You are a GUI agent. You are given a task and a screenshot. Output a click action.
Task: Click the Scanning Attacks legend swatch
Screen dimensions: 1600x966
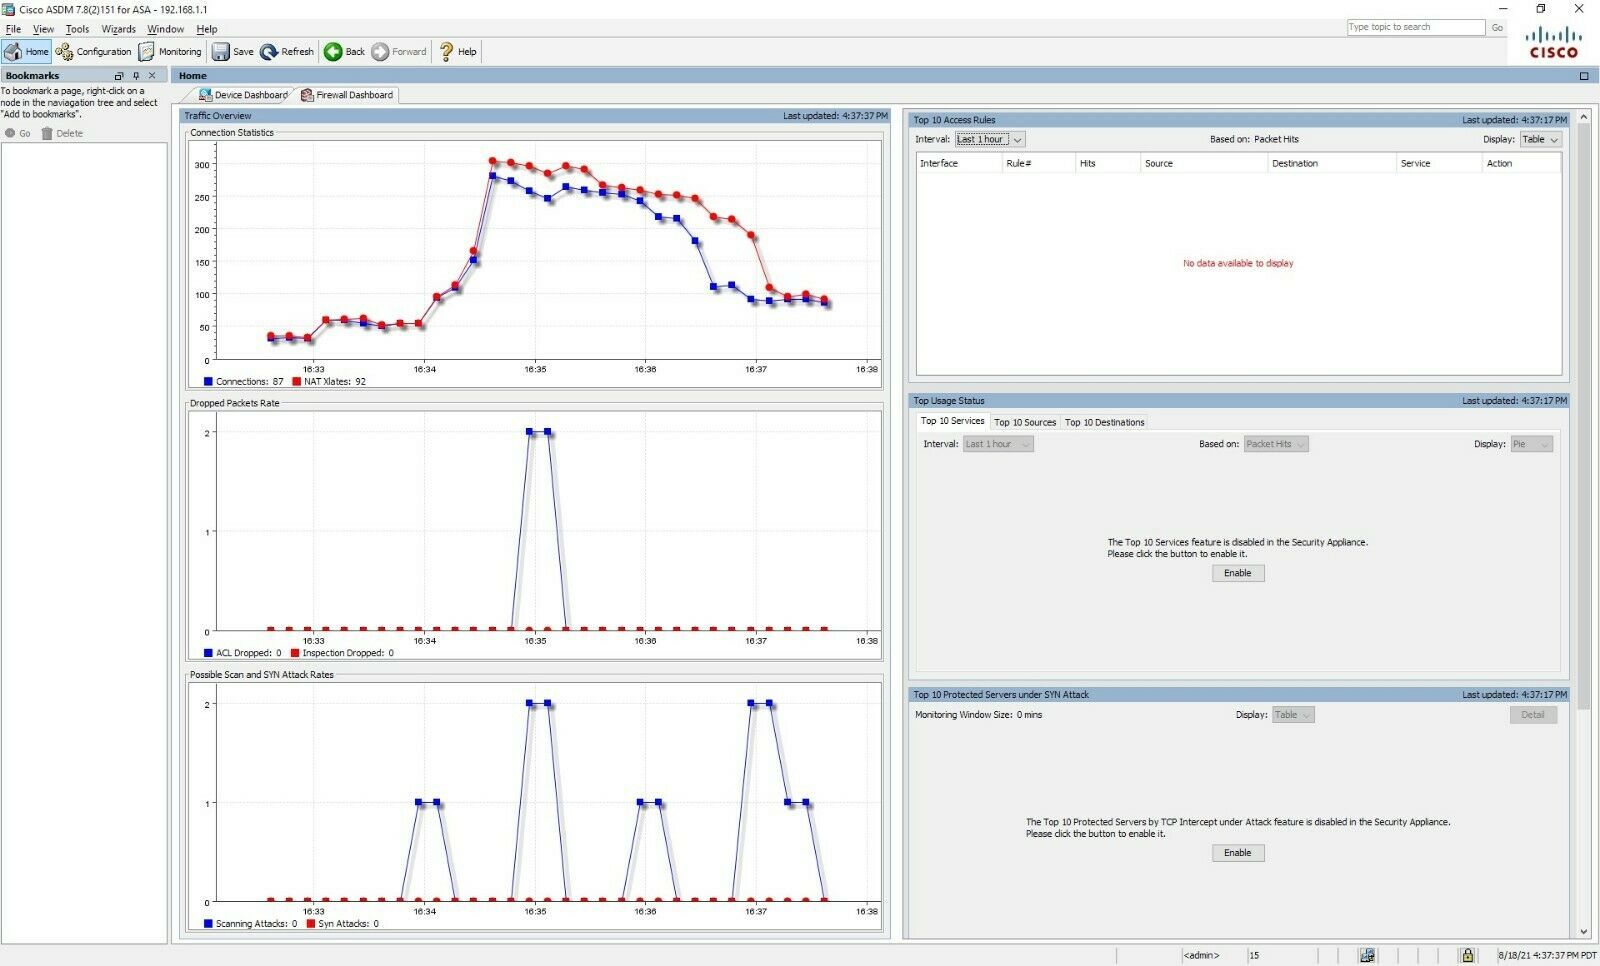click(208, 924)
